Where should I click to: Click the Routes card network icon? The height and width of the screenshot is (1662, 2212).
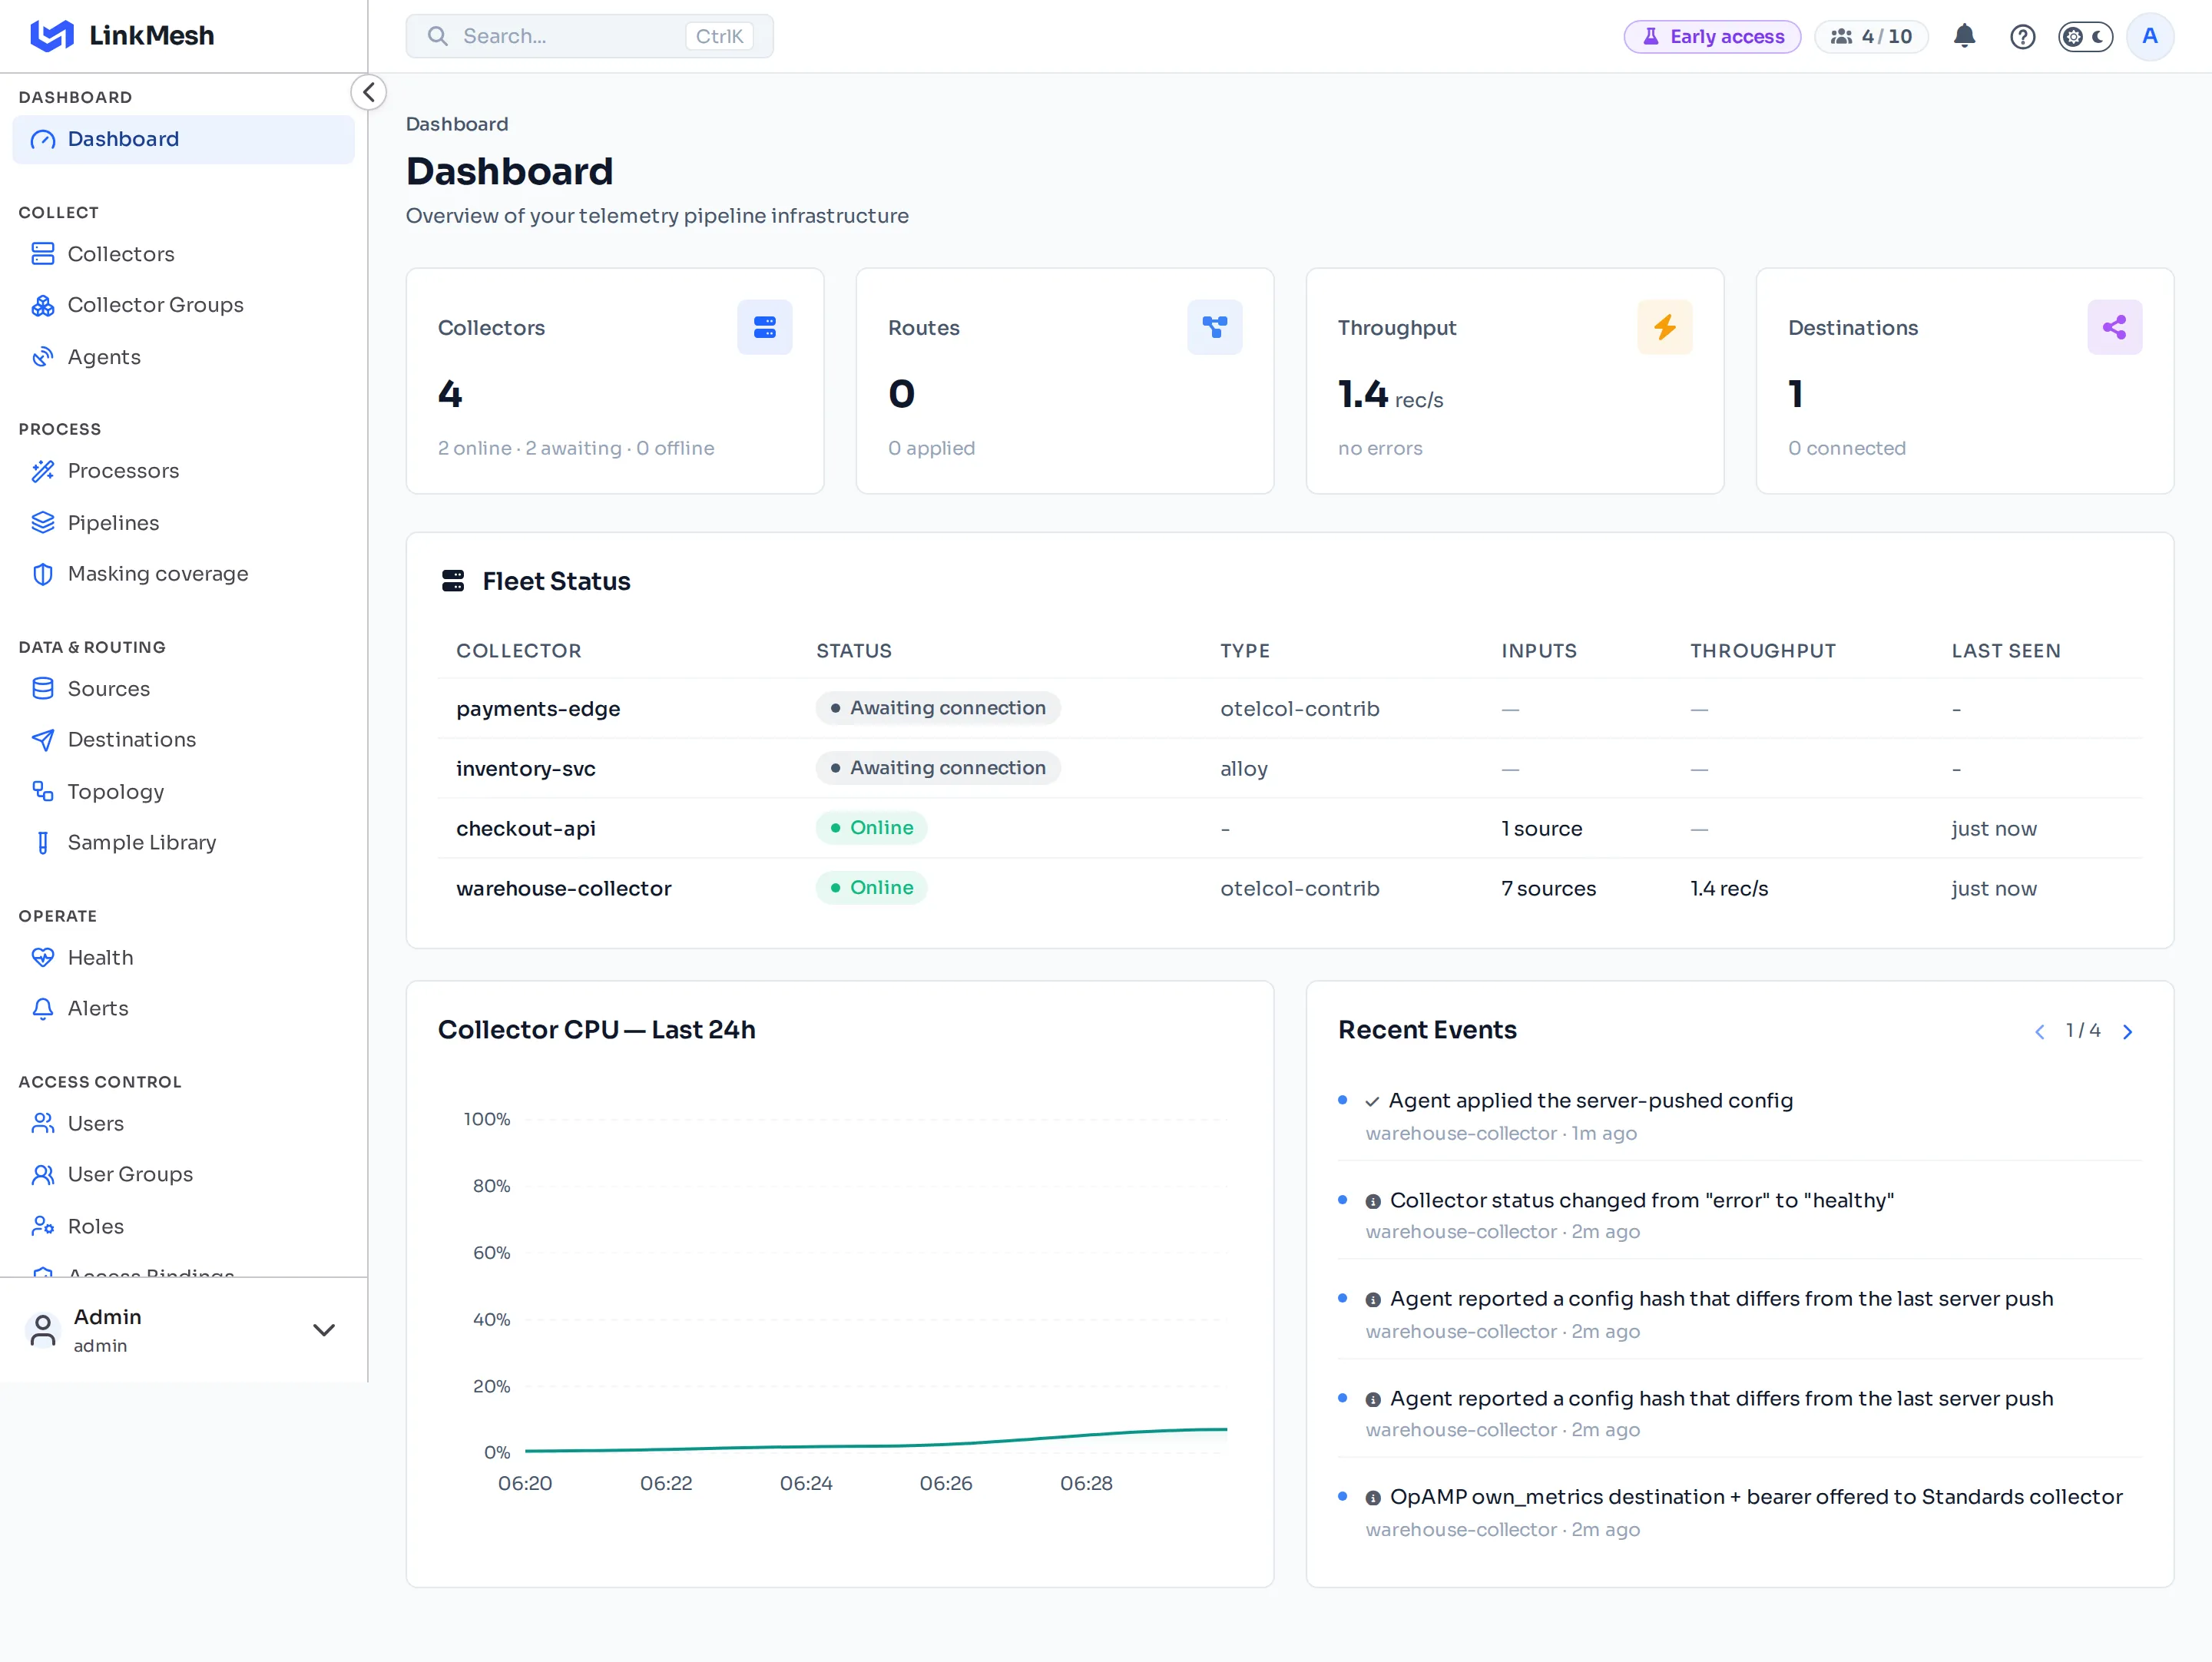[1215, 327]
